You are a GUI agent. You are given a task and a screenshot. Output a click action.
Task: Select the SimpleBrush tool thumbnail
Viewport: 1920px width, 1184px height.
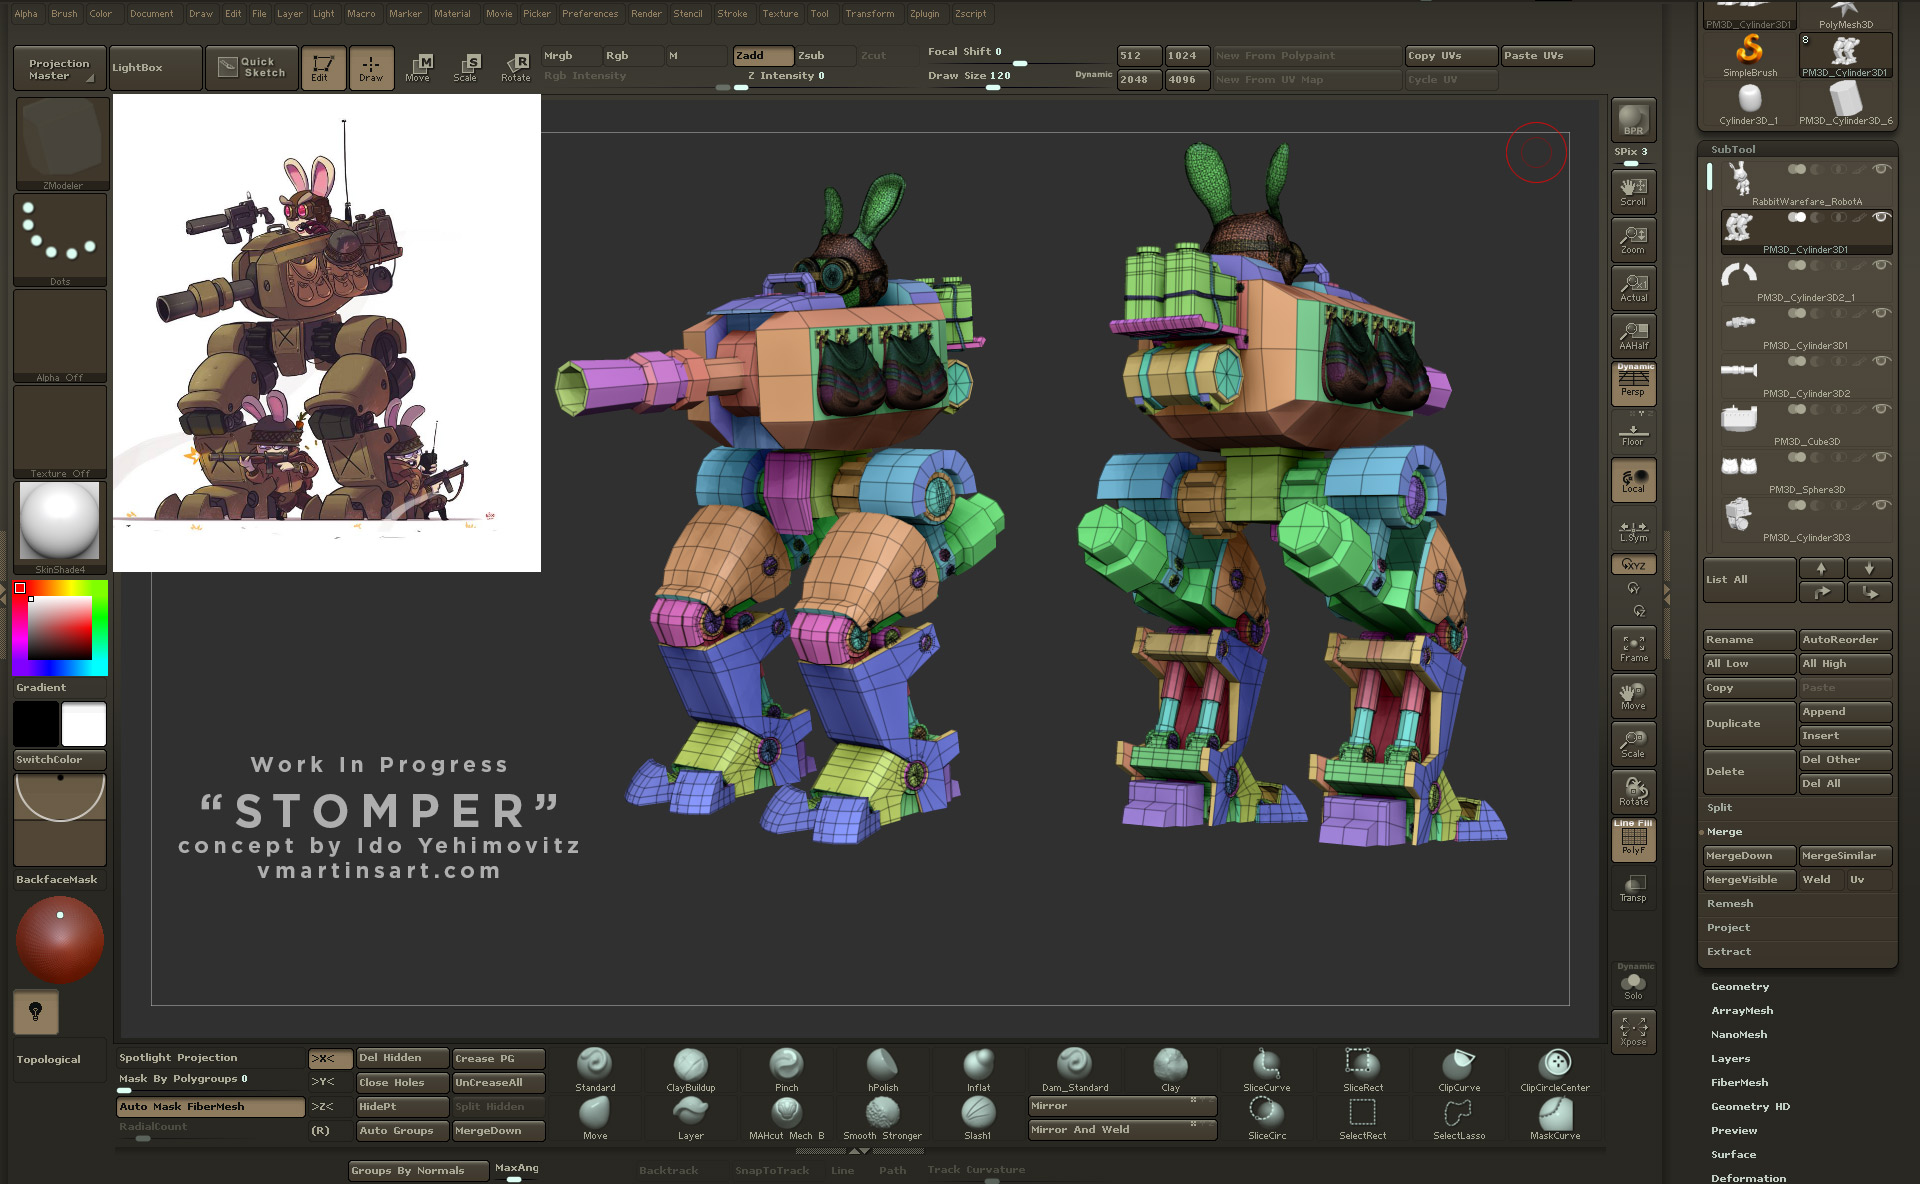click(1749, 55)
